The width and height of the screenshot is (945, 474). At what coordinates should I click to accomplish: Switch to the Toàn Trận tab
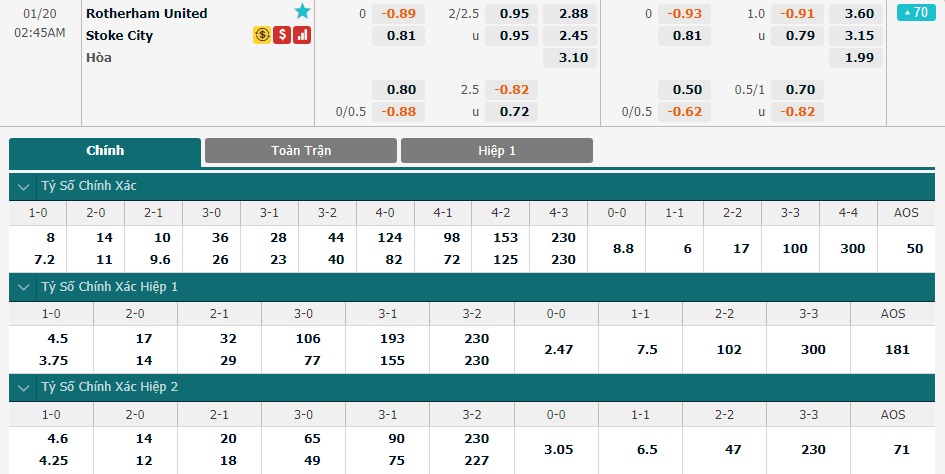point(301,151)
